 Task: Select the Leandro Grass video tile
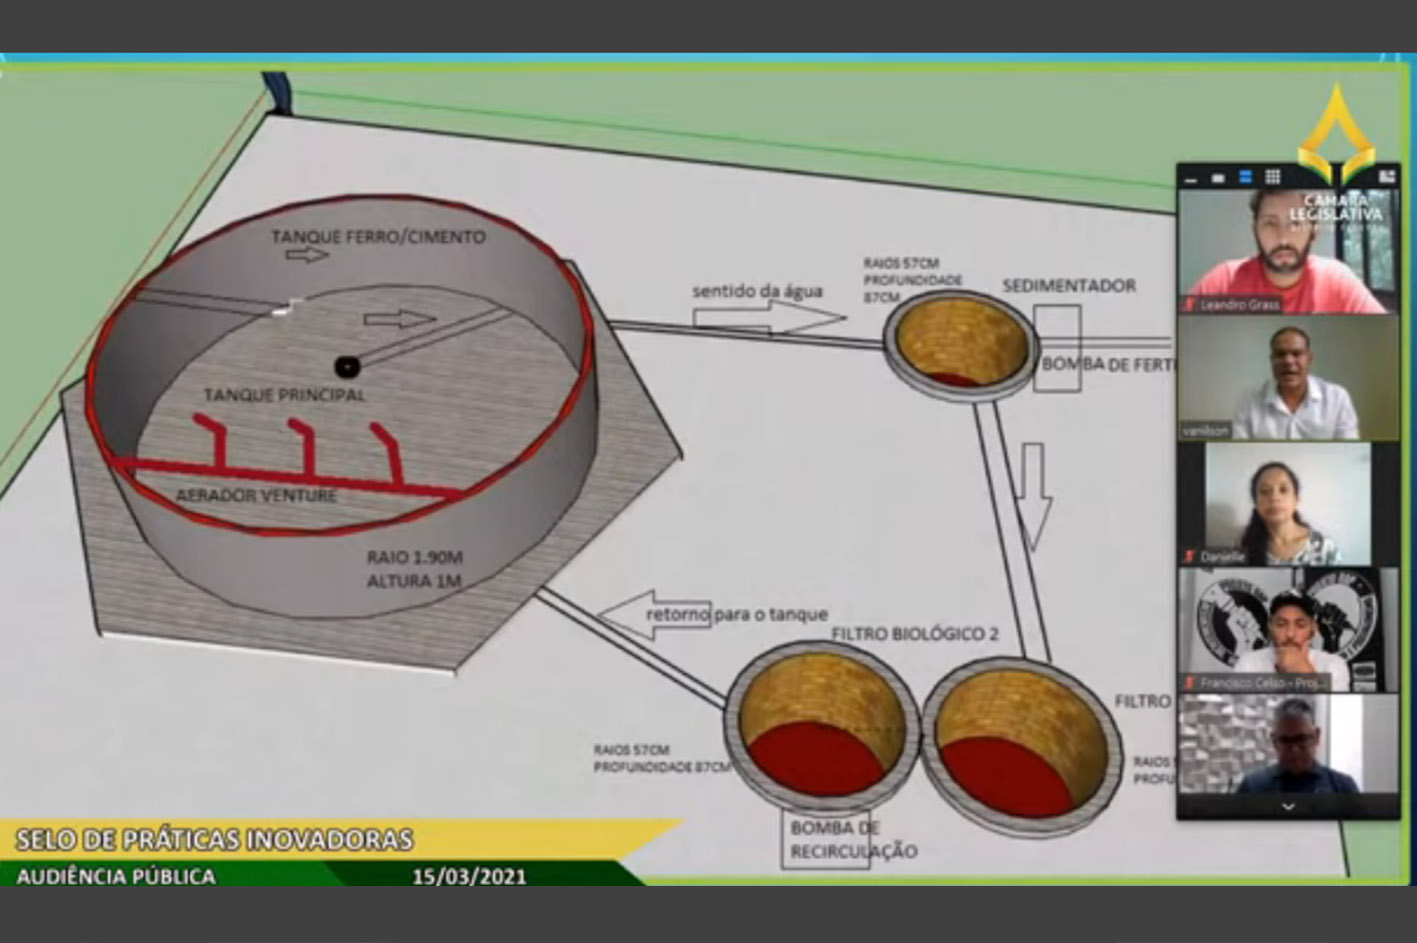tap(1288, 250)
